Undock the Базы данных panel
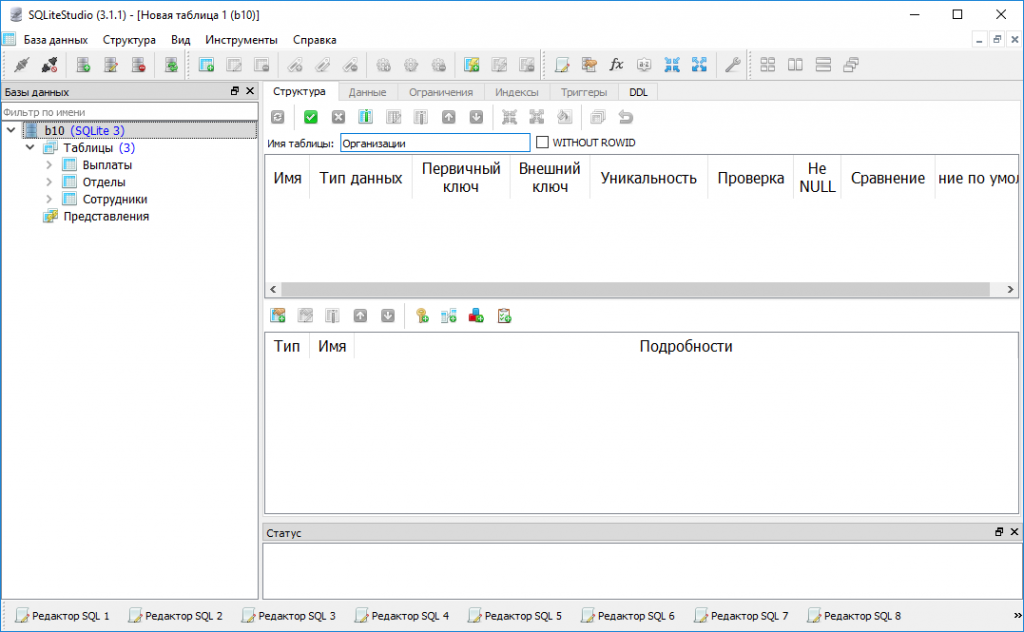This screenshot has height=632, width=1024. pos(234,91)
